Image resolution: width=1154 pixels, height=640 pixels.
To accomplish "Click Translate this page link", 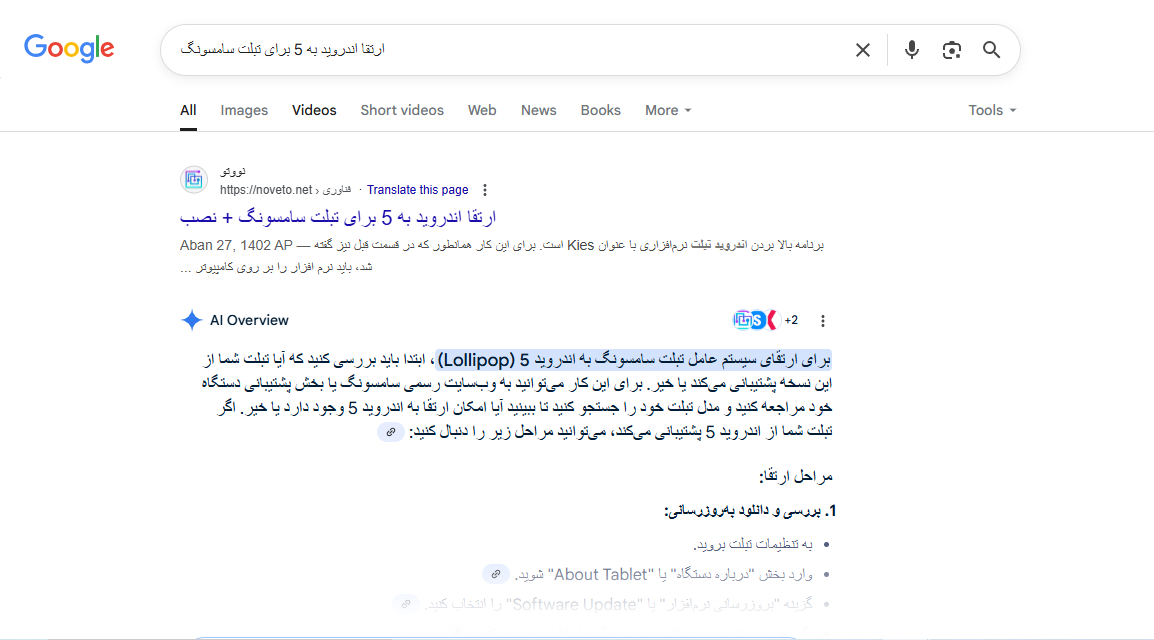I will click(x=417, y=190).
